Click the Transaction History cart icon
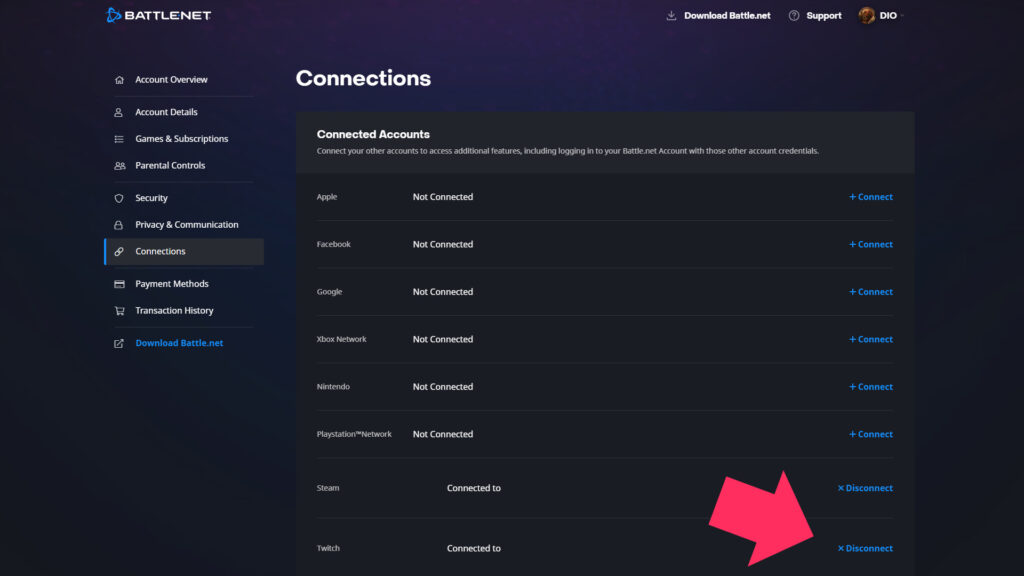The image size is (1024, 576). click(x=119, y=311)
